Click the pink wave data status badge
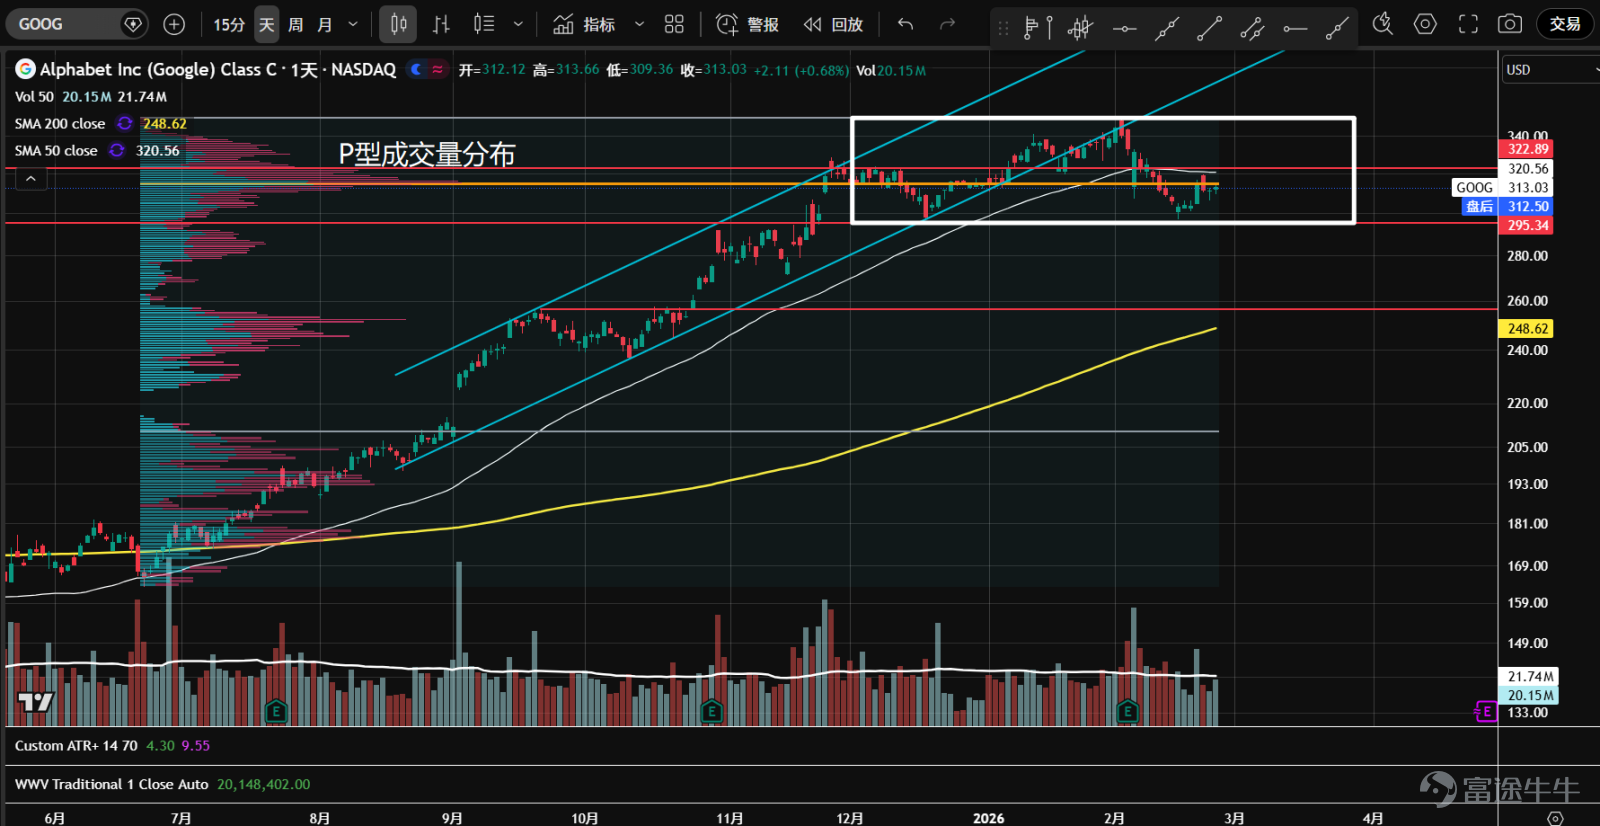This screenshot has width=1600, height=826. pos(437,69)
